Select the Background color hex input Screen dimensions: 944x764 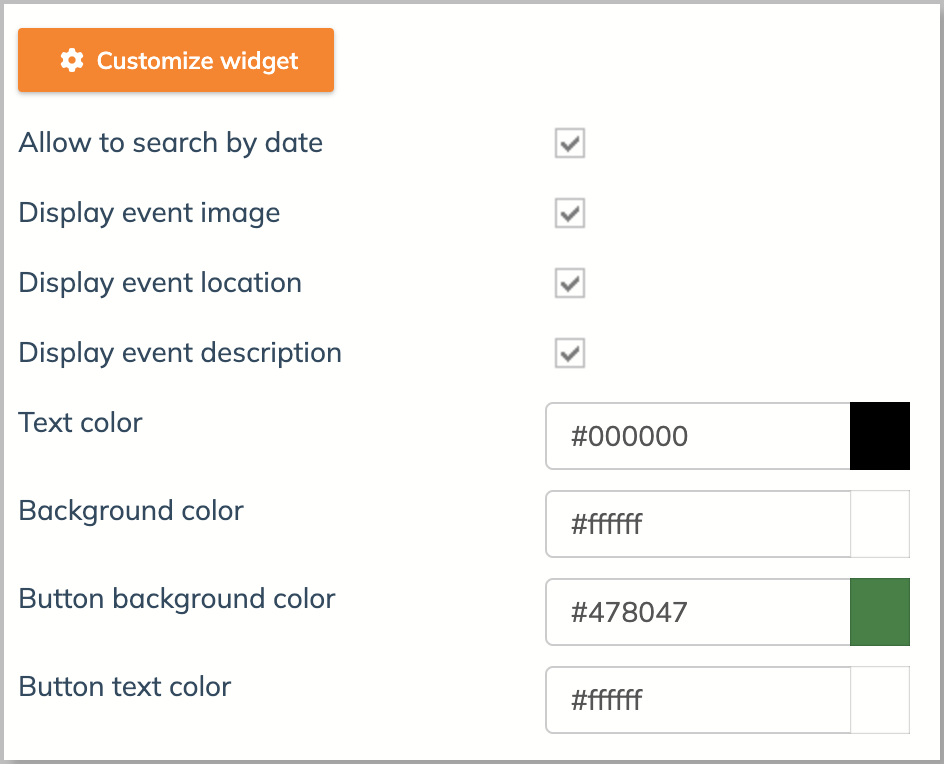coord(698,524)
